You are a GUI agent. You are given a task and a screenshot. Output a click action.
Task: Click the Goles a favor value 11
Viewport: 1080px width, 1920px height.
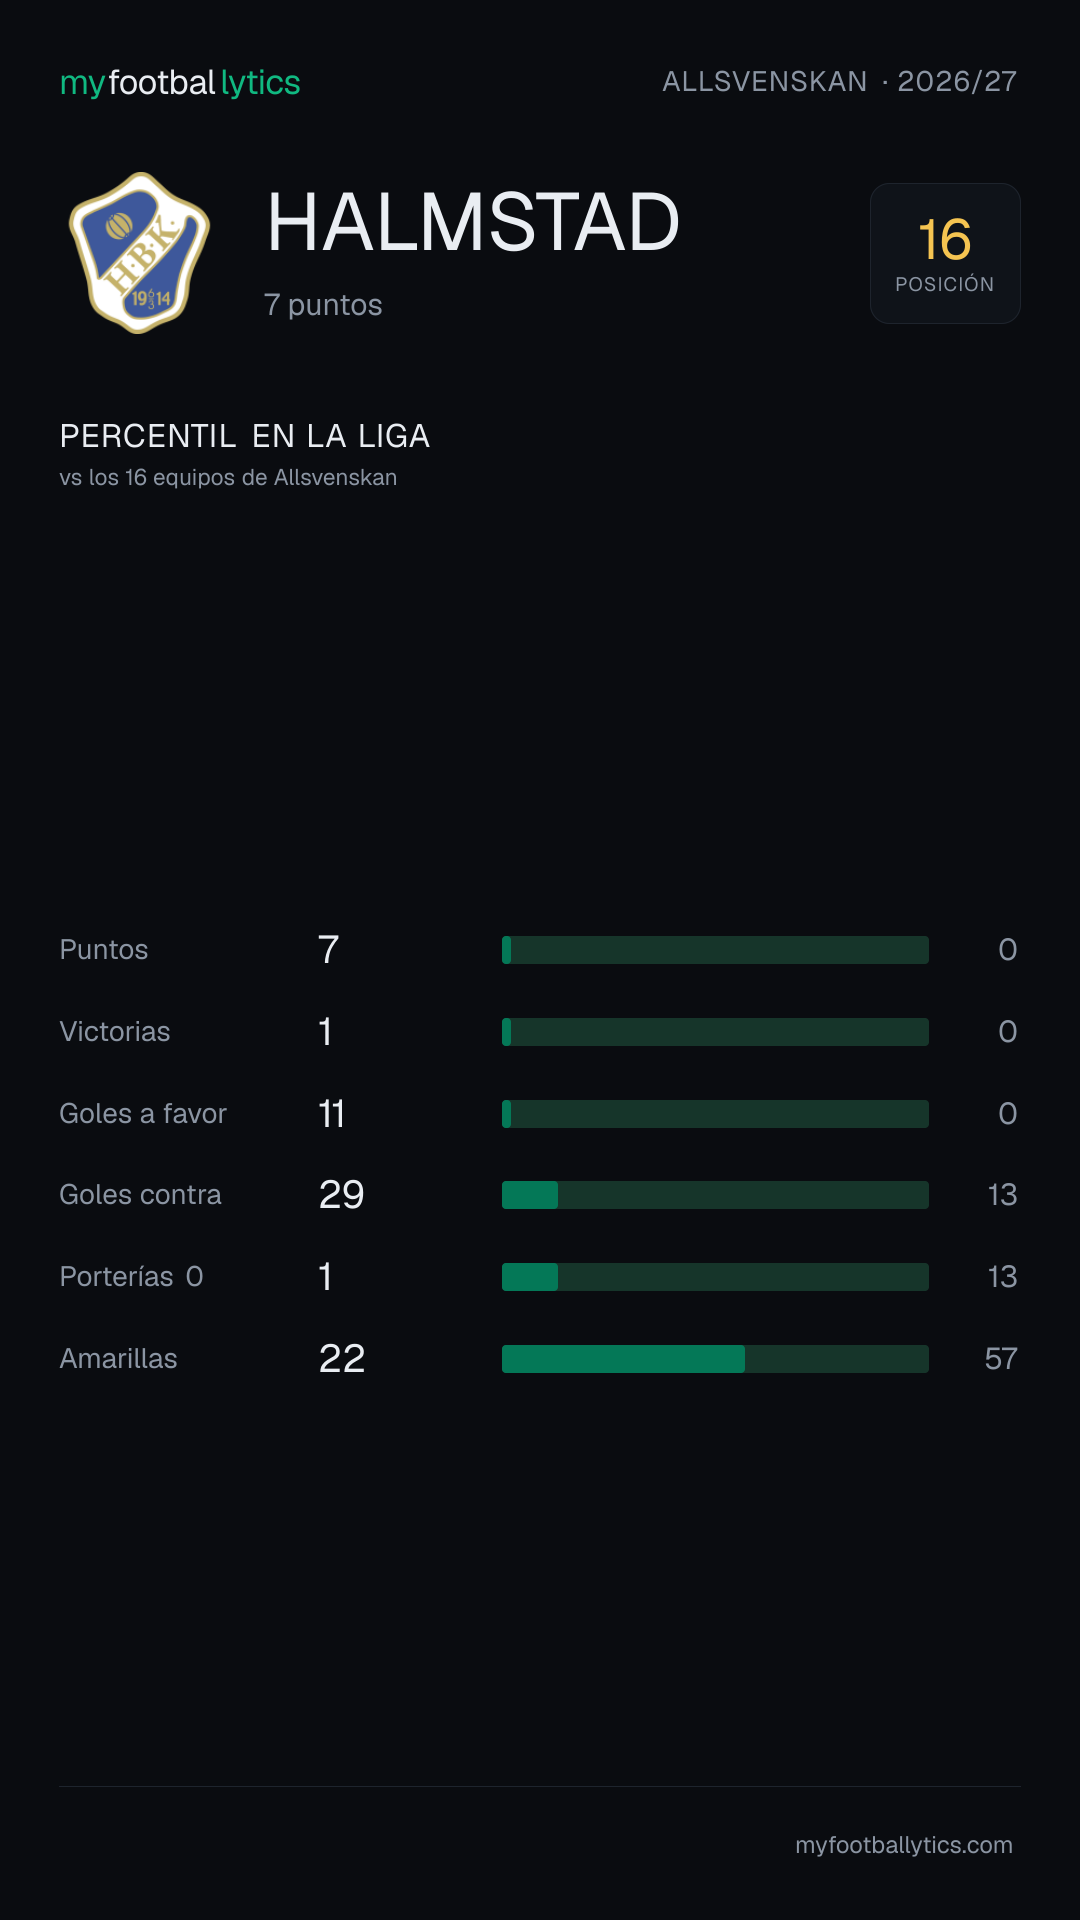click(x=331, y=1114)
